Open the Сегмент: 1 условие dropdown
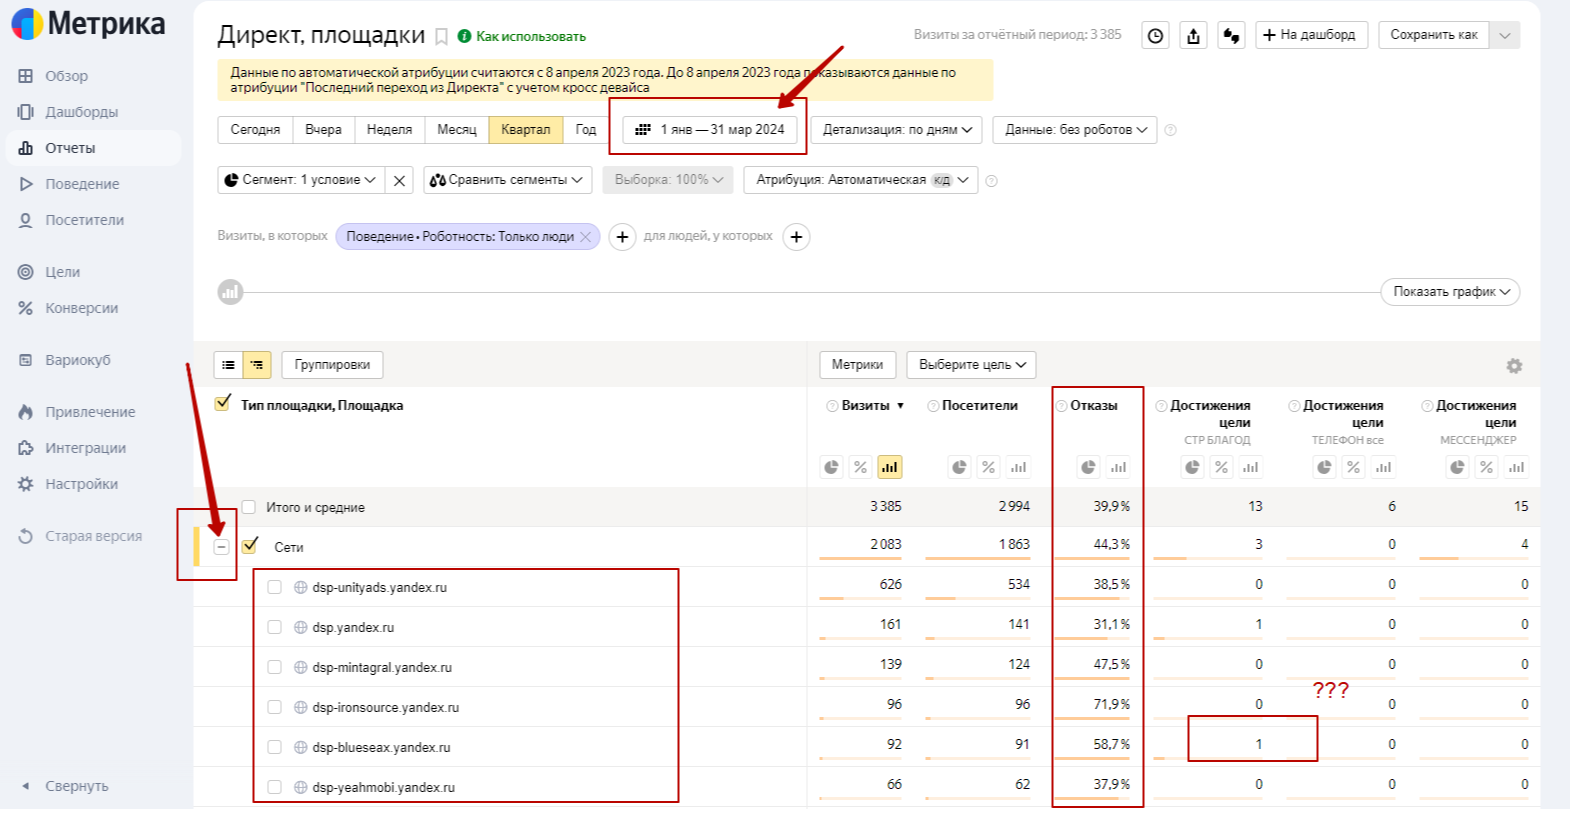This screenshot has width=1571, height=814. click(301, 180)
